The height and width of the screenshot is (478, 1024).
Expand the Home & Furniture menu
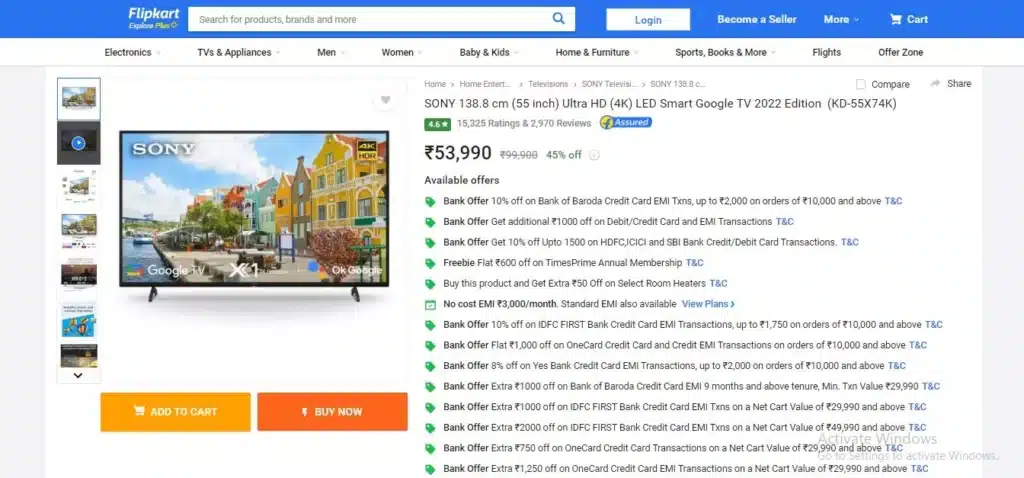(x=597, y=52)
